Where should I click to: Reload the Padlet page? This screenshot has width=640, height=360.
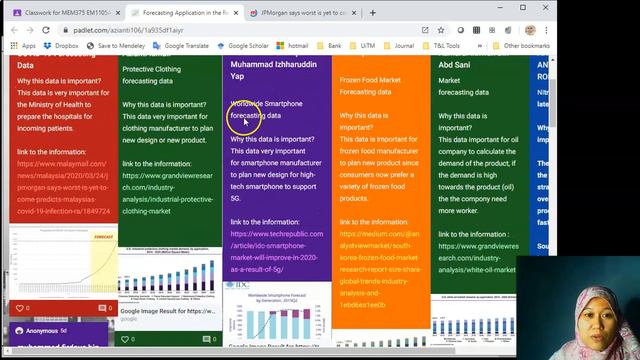(x=46, y=30)
